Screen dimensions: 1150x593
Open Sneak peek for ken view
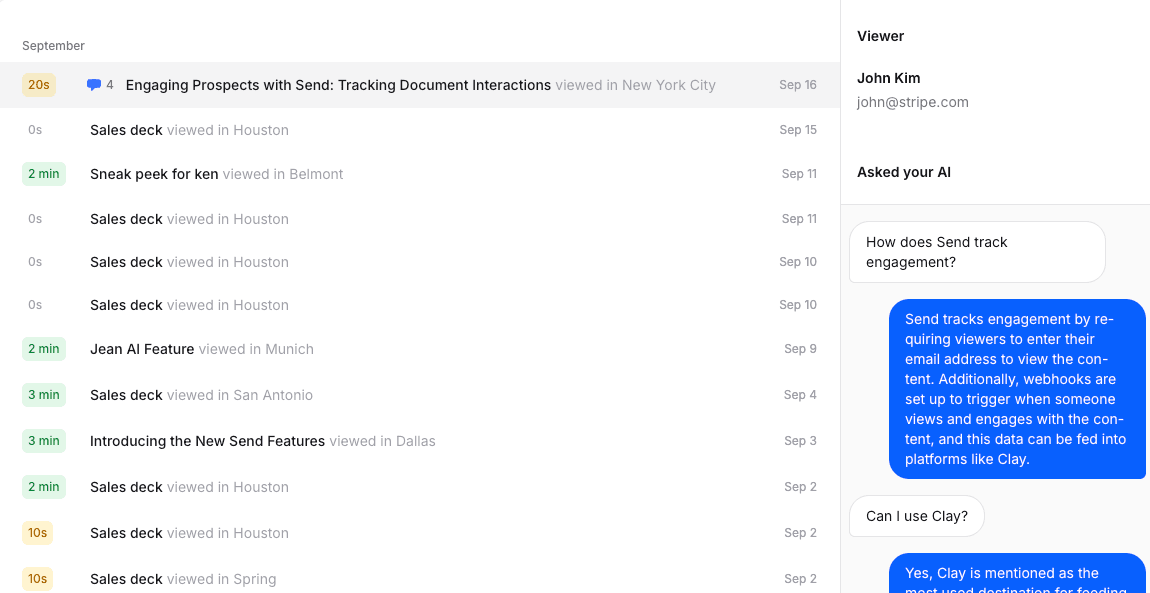[154, 174]
